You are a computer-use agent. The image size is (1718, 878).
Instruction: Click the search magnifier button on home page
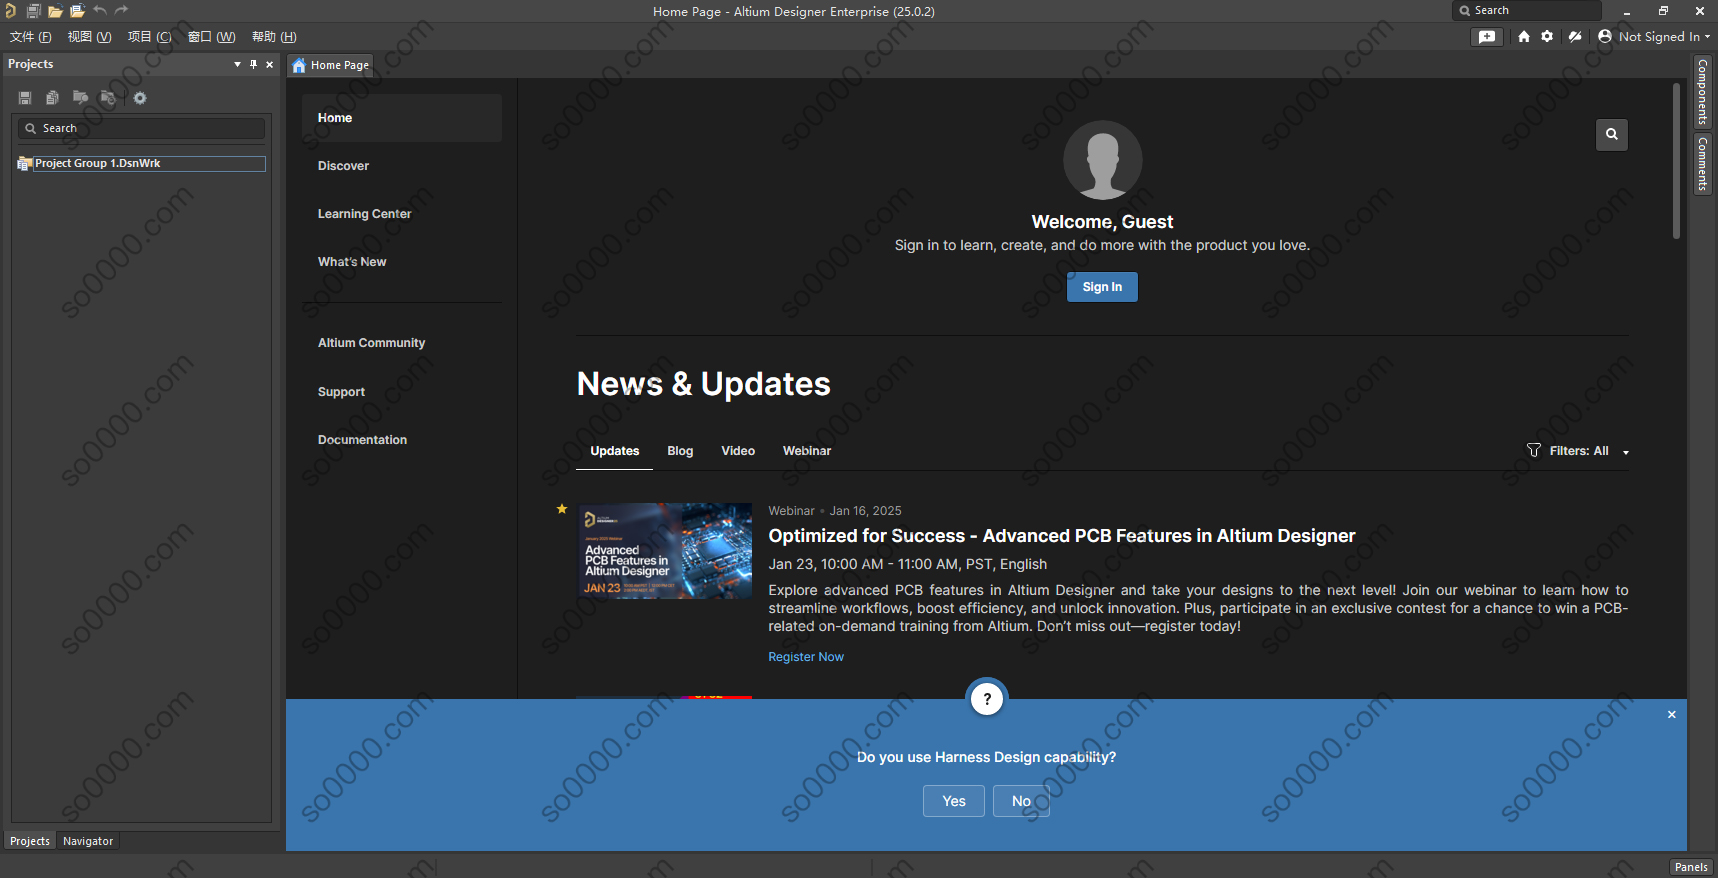1612,134
